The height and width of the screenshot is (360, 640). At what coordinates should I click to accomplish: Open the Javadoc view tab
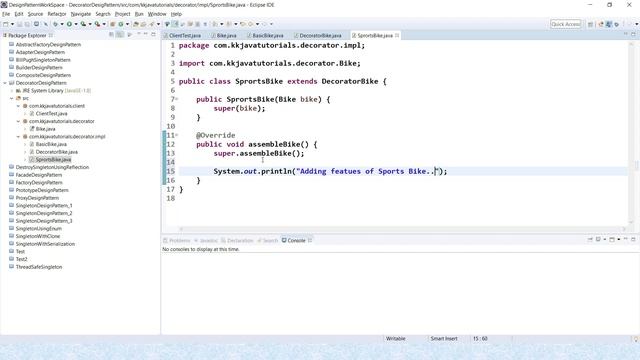click(206, 240)
